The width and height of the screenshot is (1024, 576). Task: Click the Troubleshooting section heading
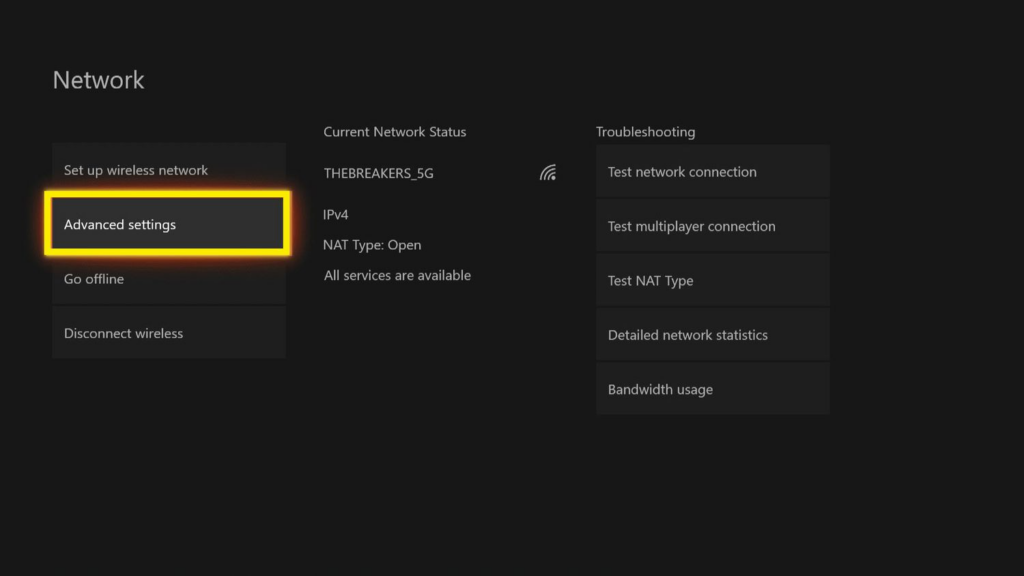coord(645,132)
